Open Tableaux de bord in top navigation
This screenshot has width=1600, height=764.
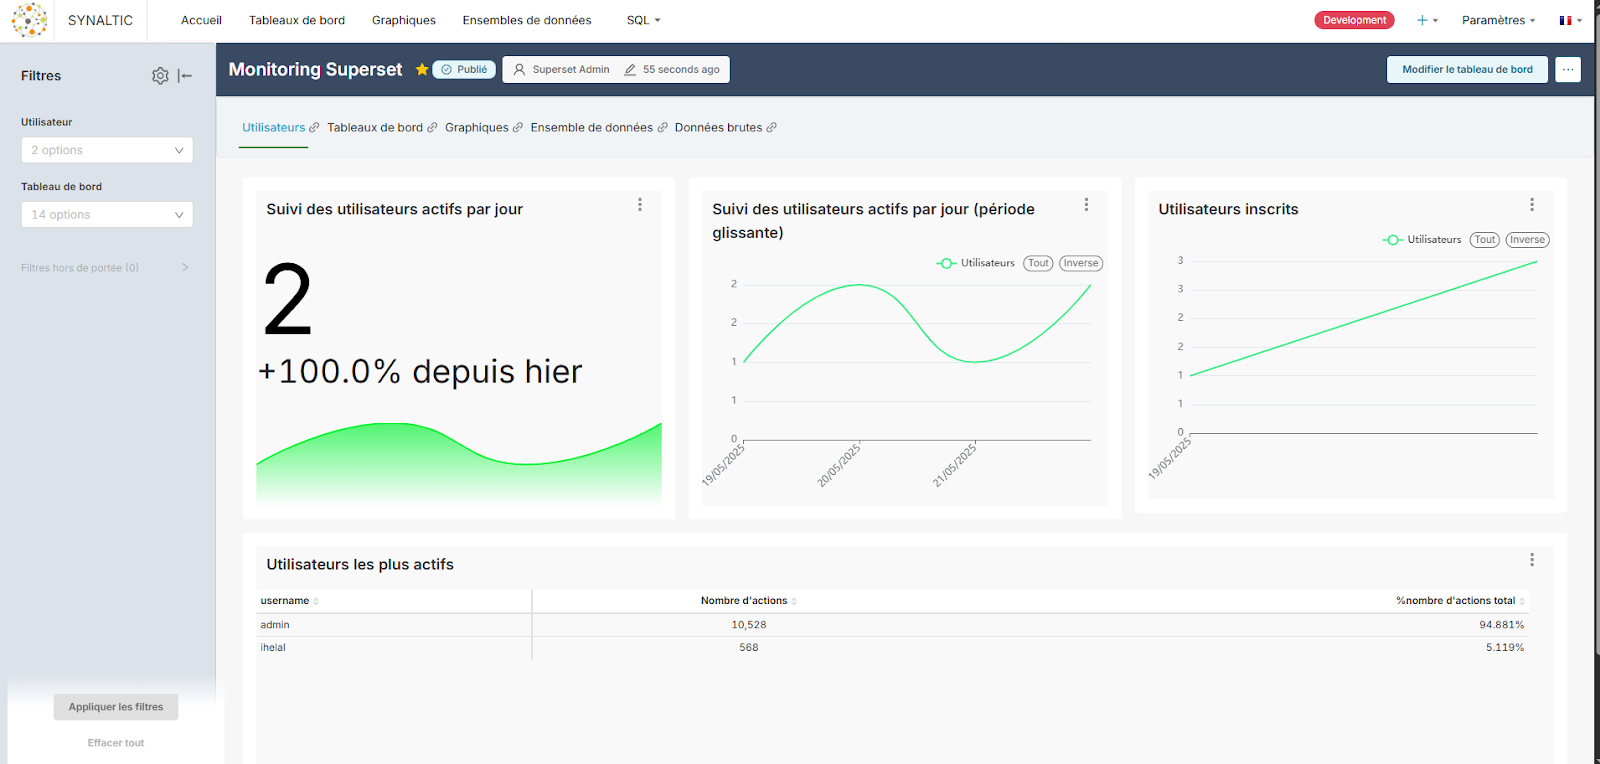(297, 20)
